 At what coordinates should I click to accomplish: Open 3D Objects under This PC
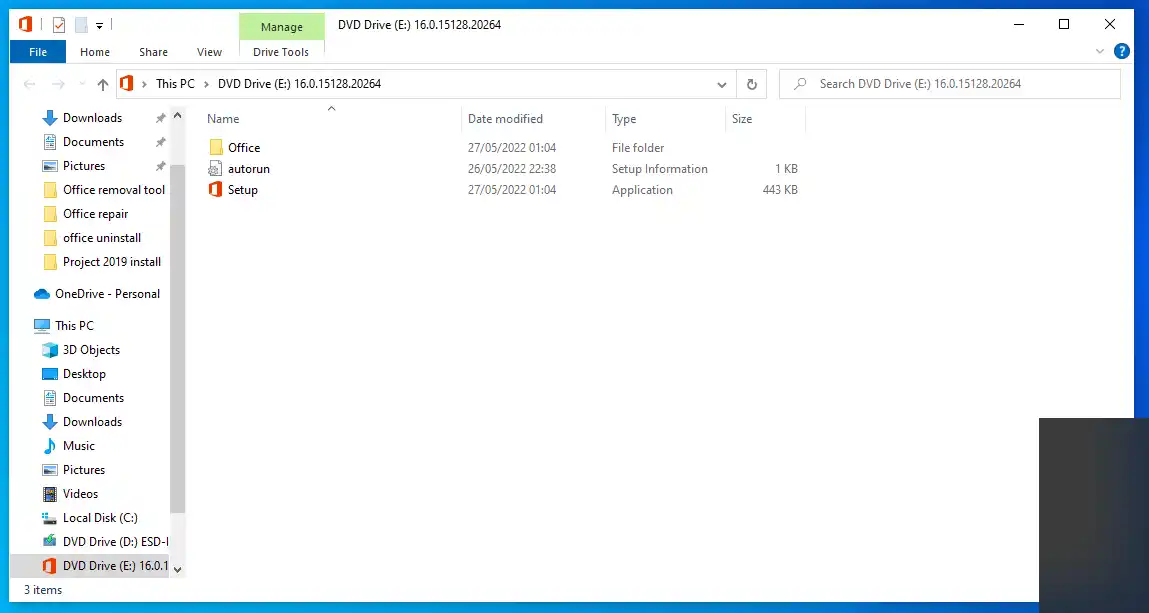pos(91,350)
